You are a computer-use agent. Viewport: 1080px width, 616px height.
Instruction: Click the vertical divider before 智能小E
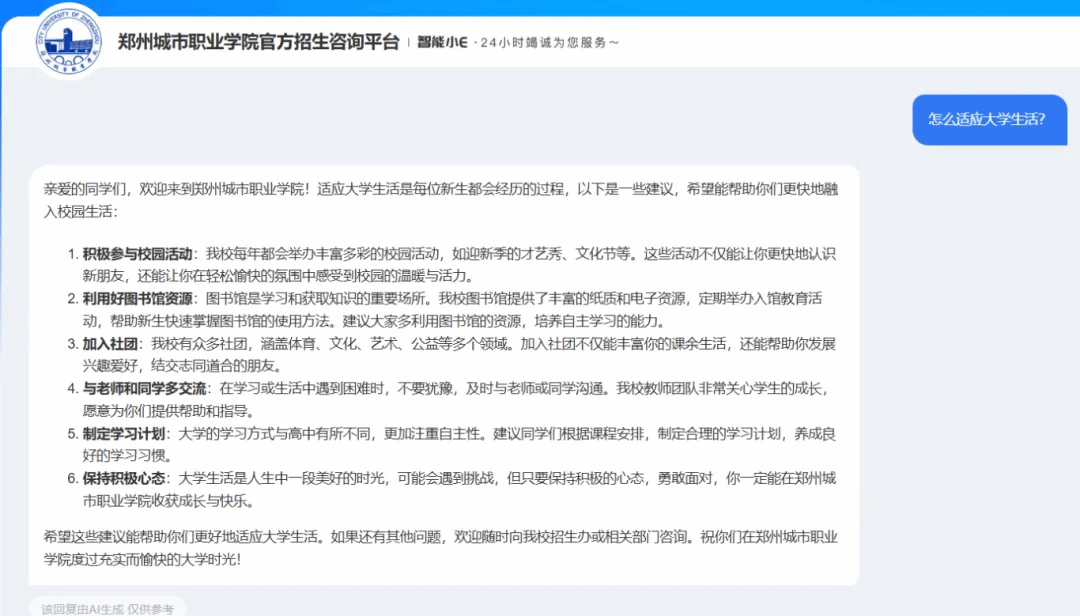pos(408,42)
